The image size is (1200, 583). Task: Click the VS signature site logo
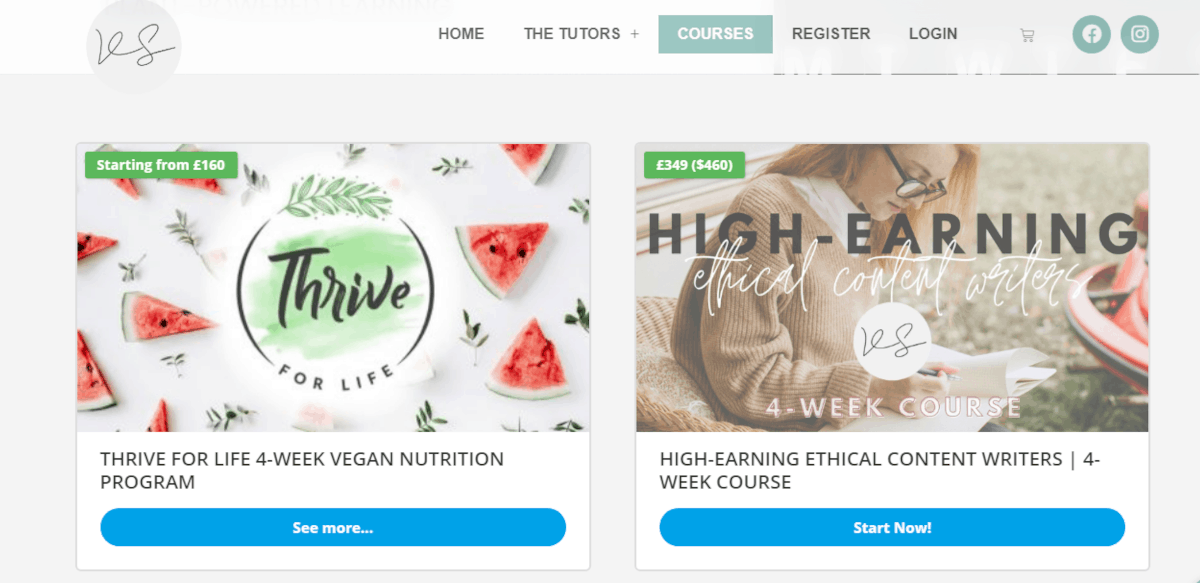coord(133,45)
